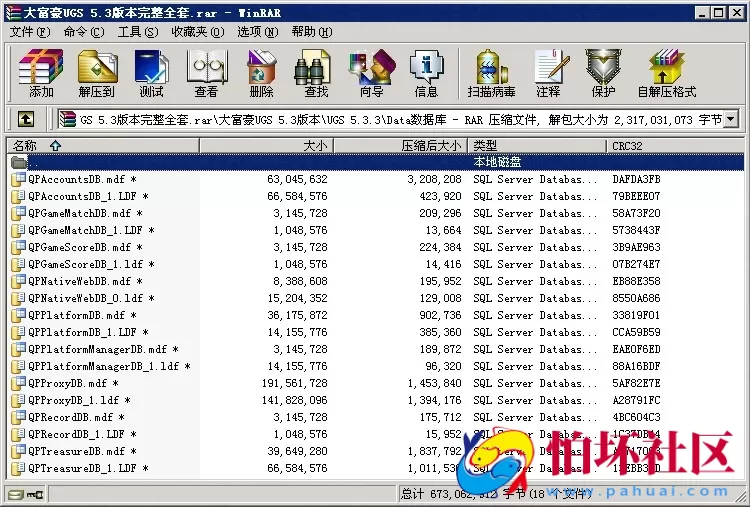The image size is (750, 507).
Task: Click the 解压到 (Extract to) toolbar icon
Action: (x=97, y=73)
